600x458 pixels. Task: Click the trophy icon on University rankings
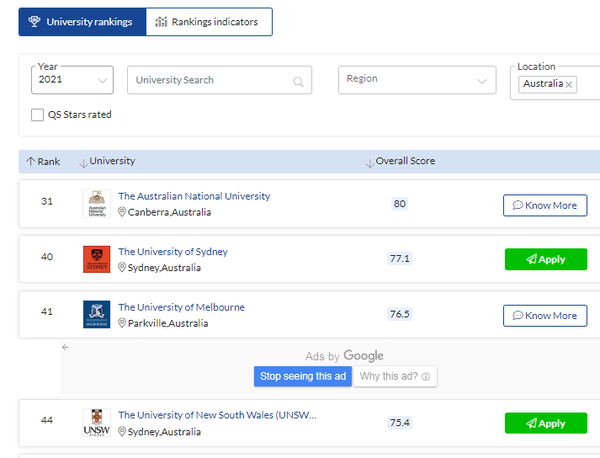[34, 21]
